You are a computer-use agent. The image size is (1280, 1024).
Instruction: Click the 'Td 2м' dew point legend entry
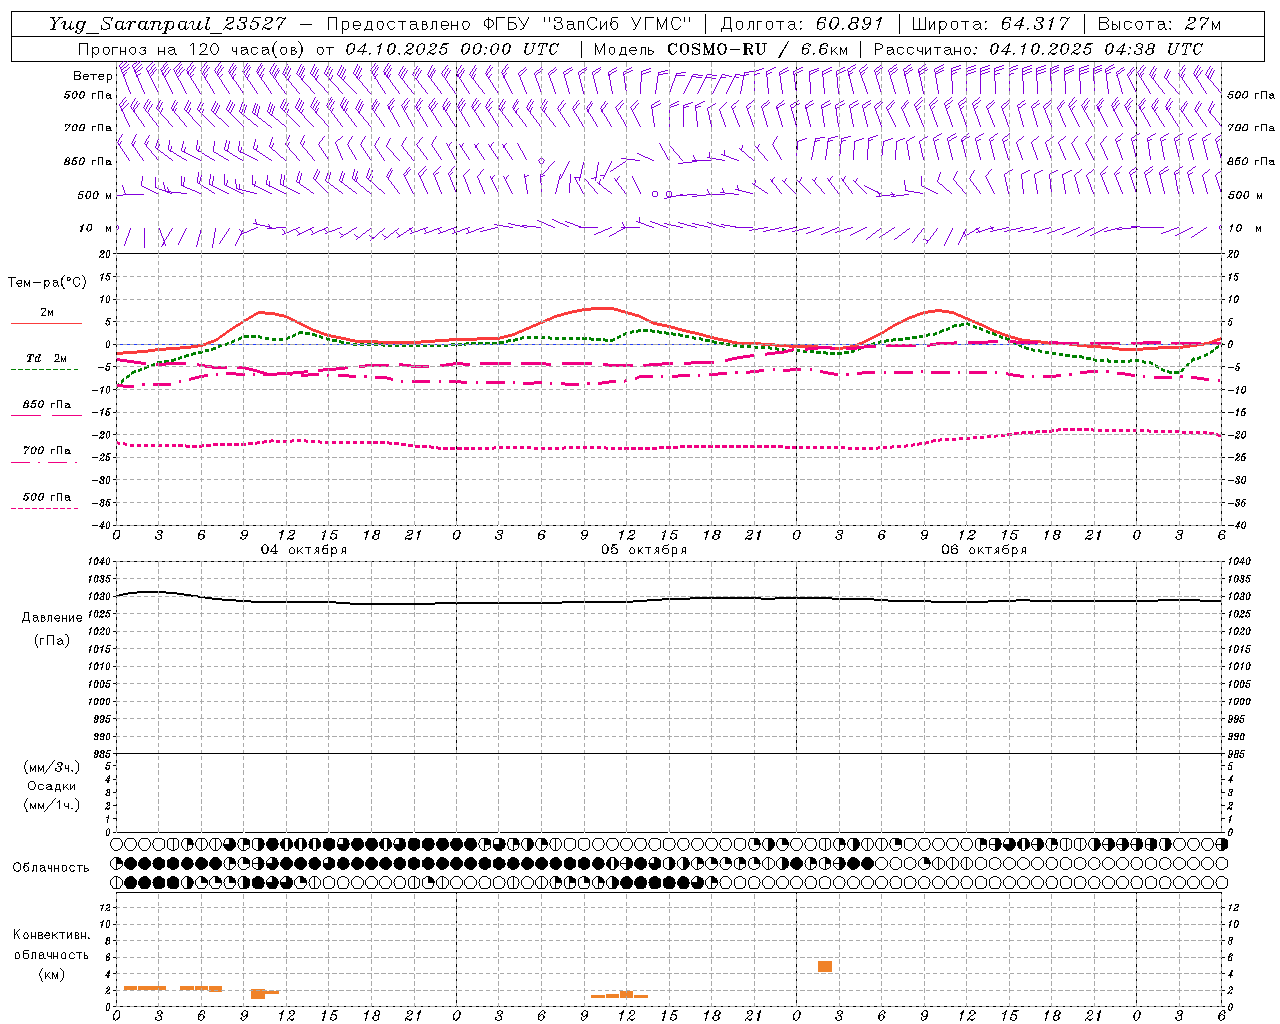(47, 358)
